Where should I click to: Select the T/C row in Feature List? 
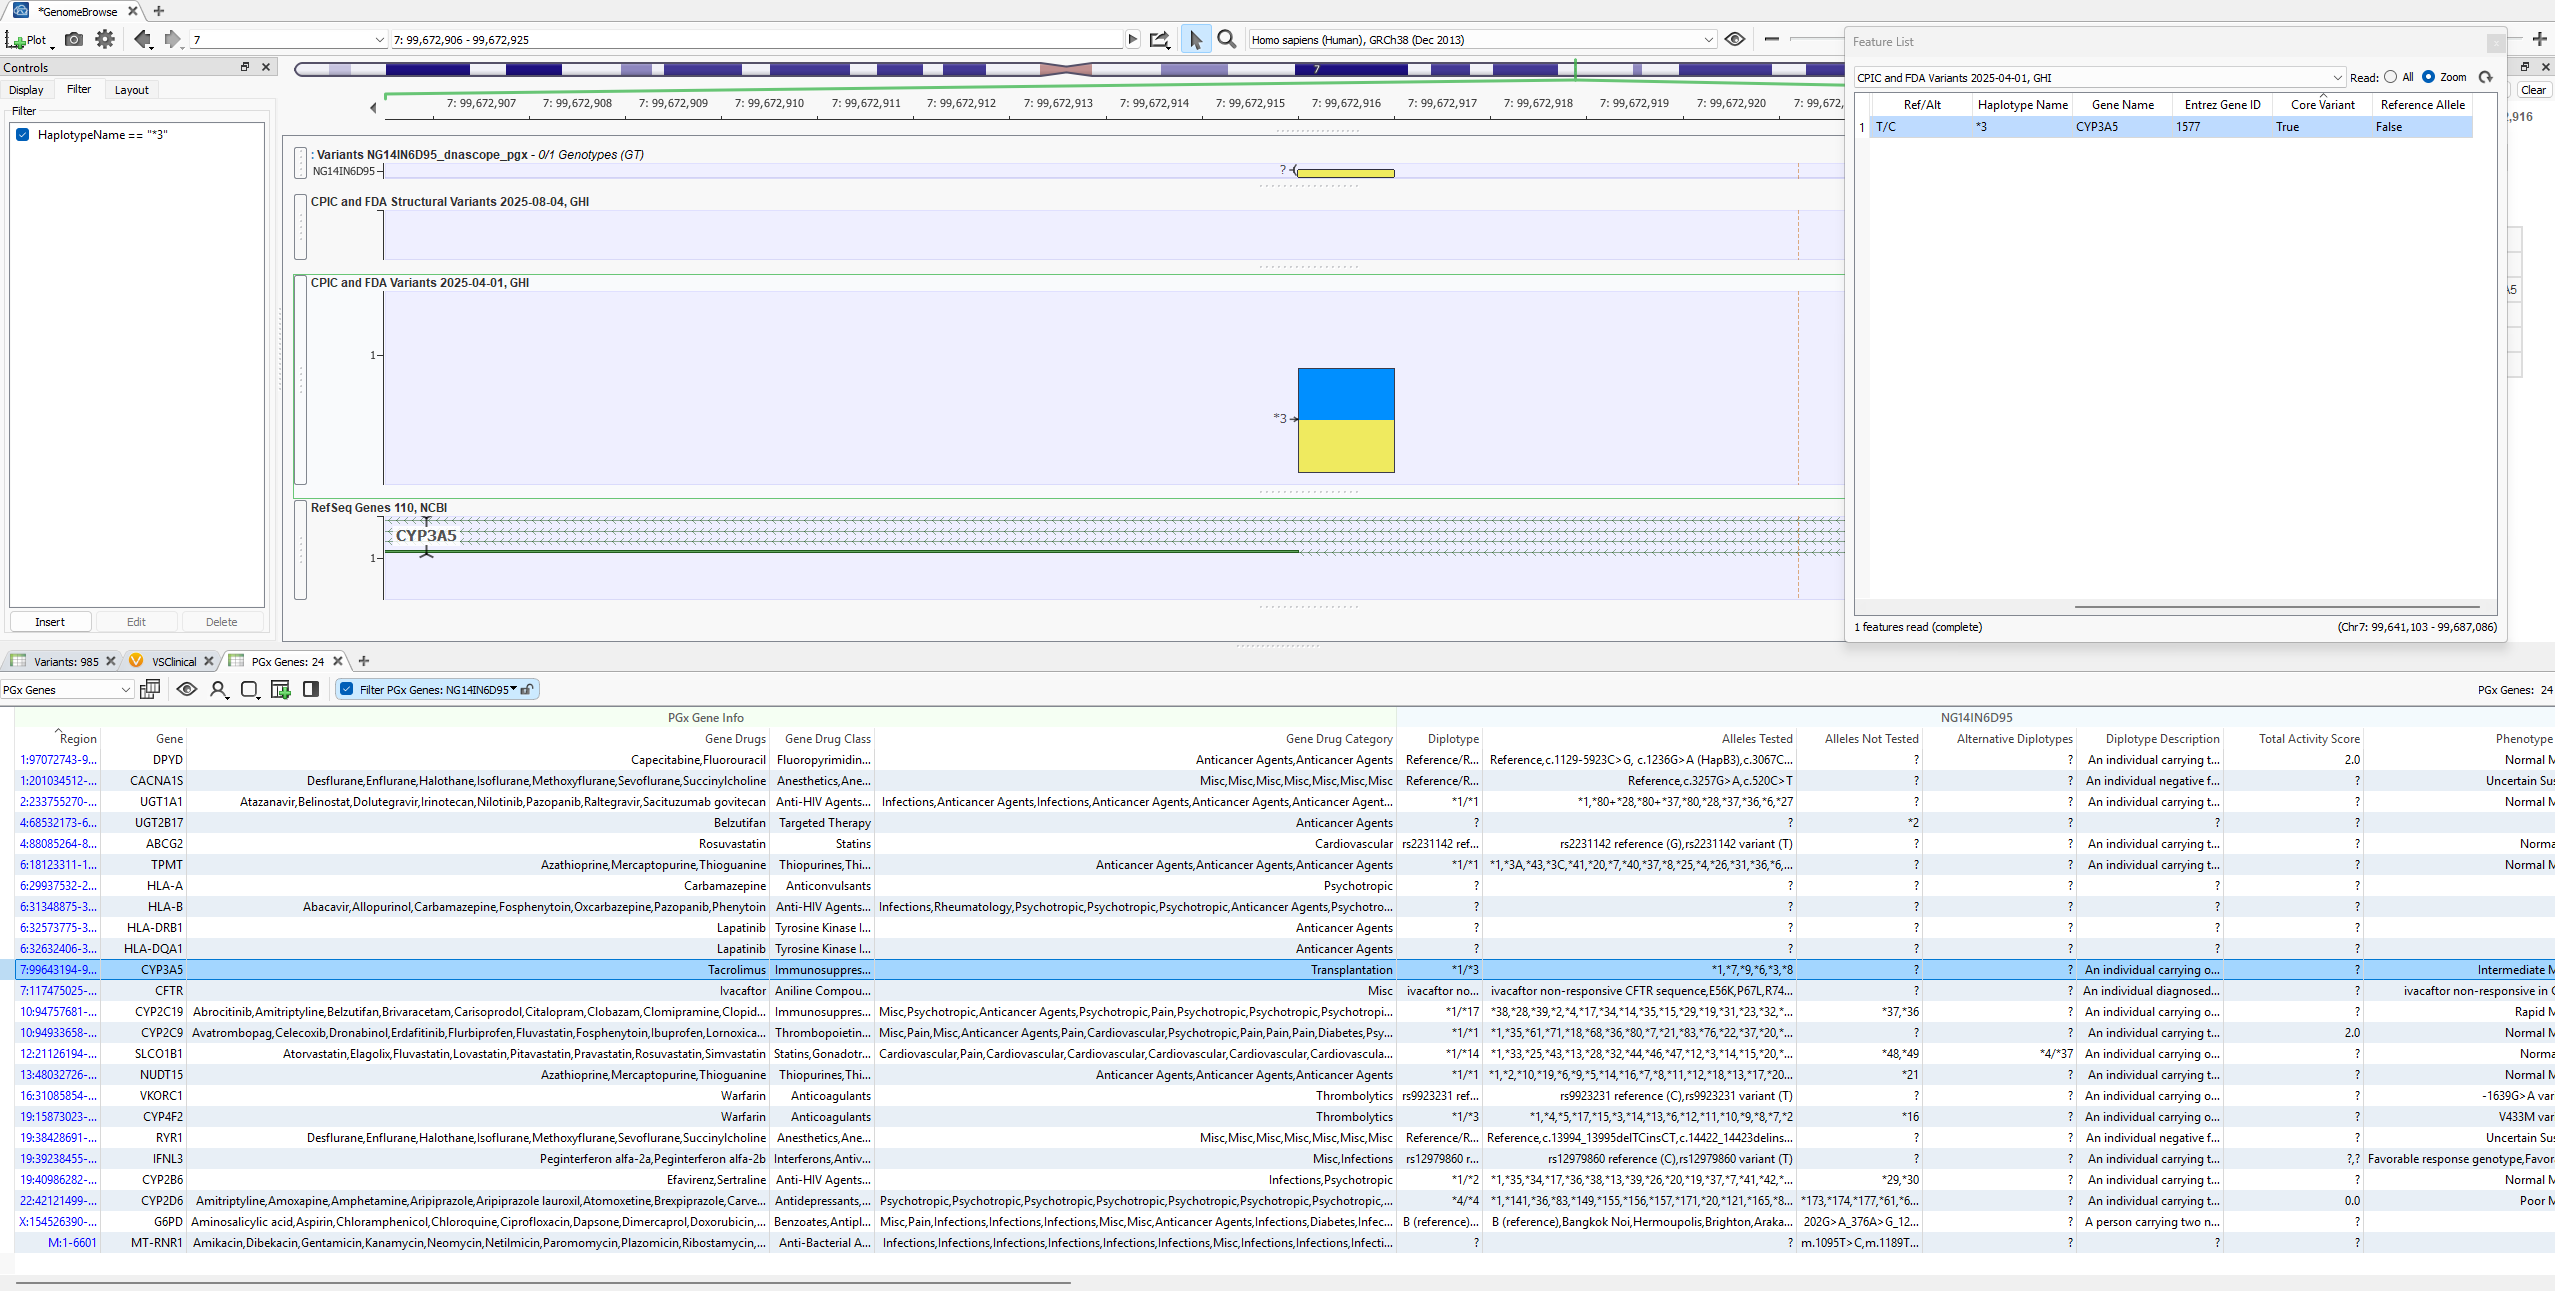click(x=2170, y=127)
